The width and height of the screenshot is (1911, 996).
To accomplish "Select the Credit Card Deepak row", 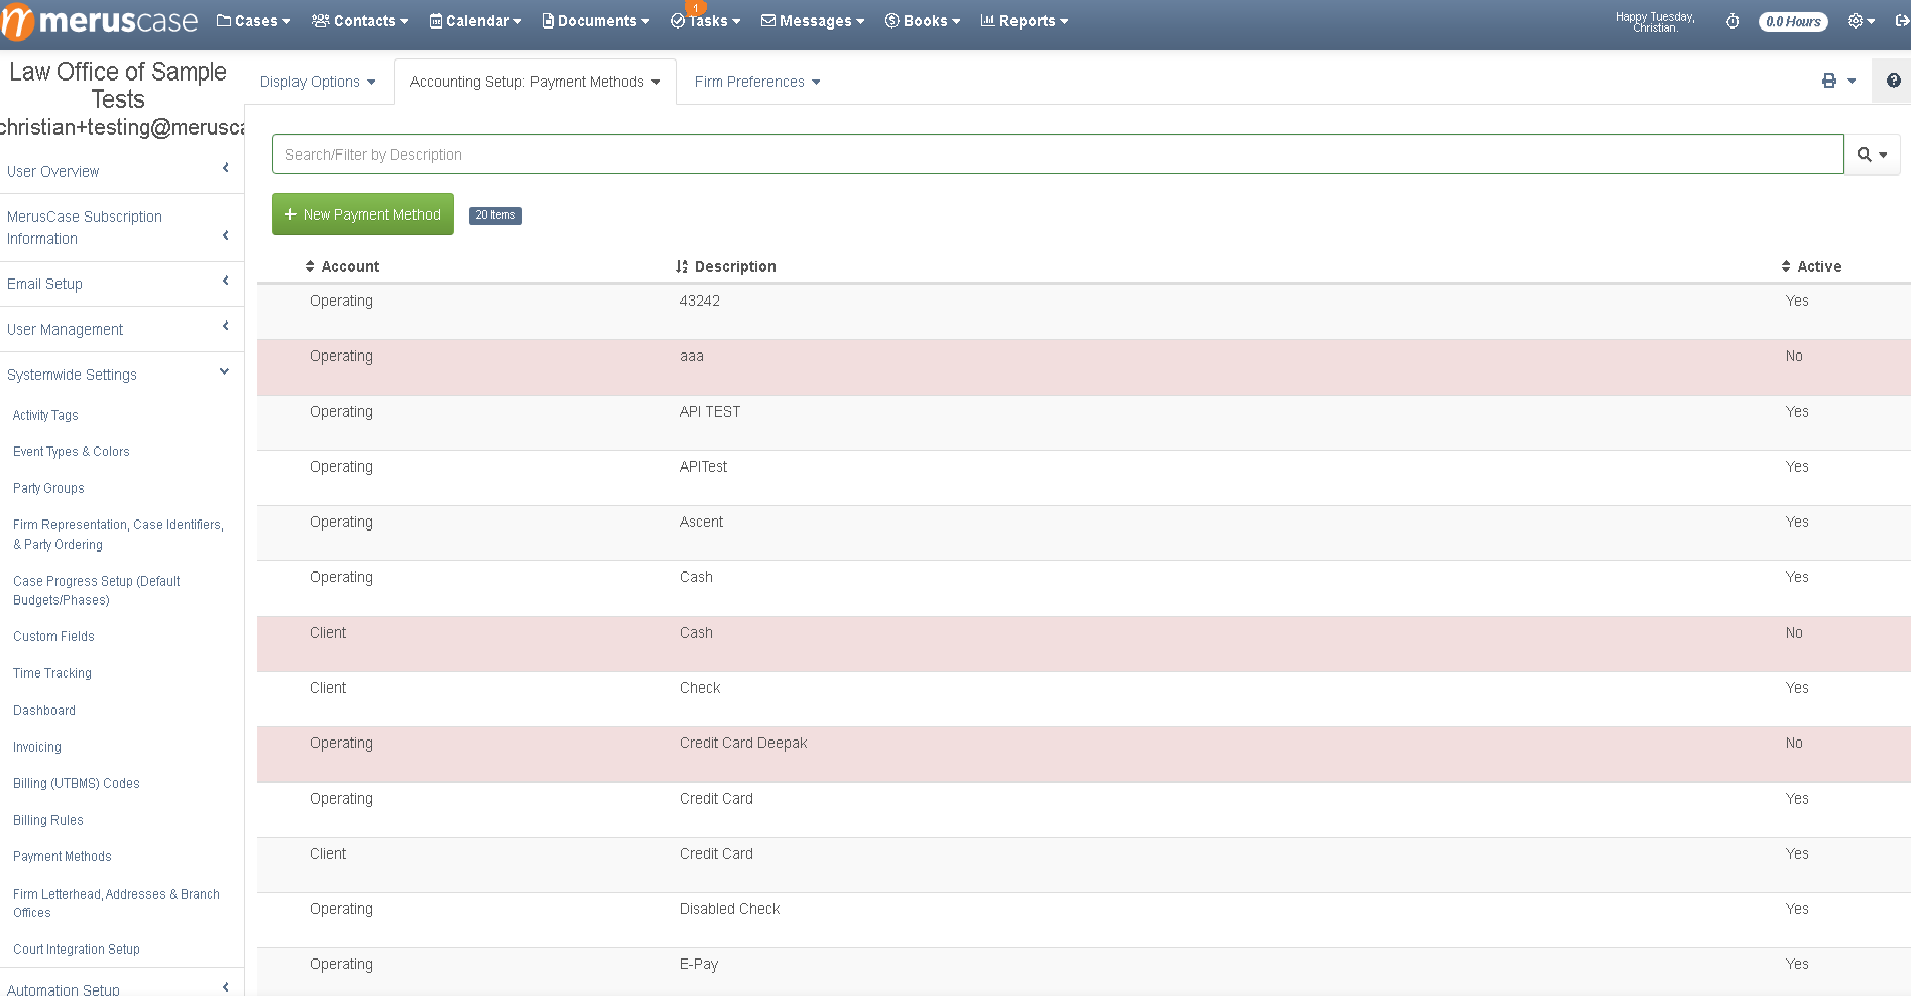I will click(x=1084, y=754).
